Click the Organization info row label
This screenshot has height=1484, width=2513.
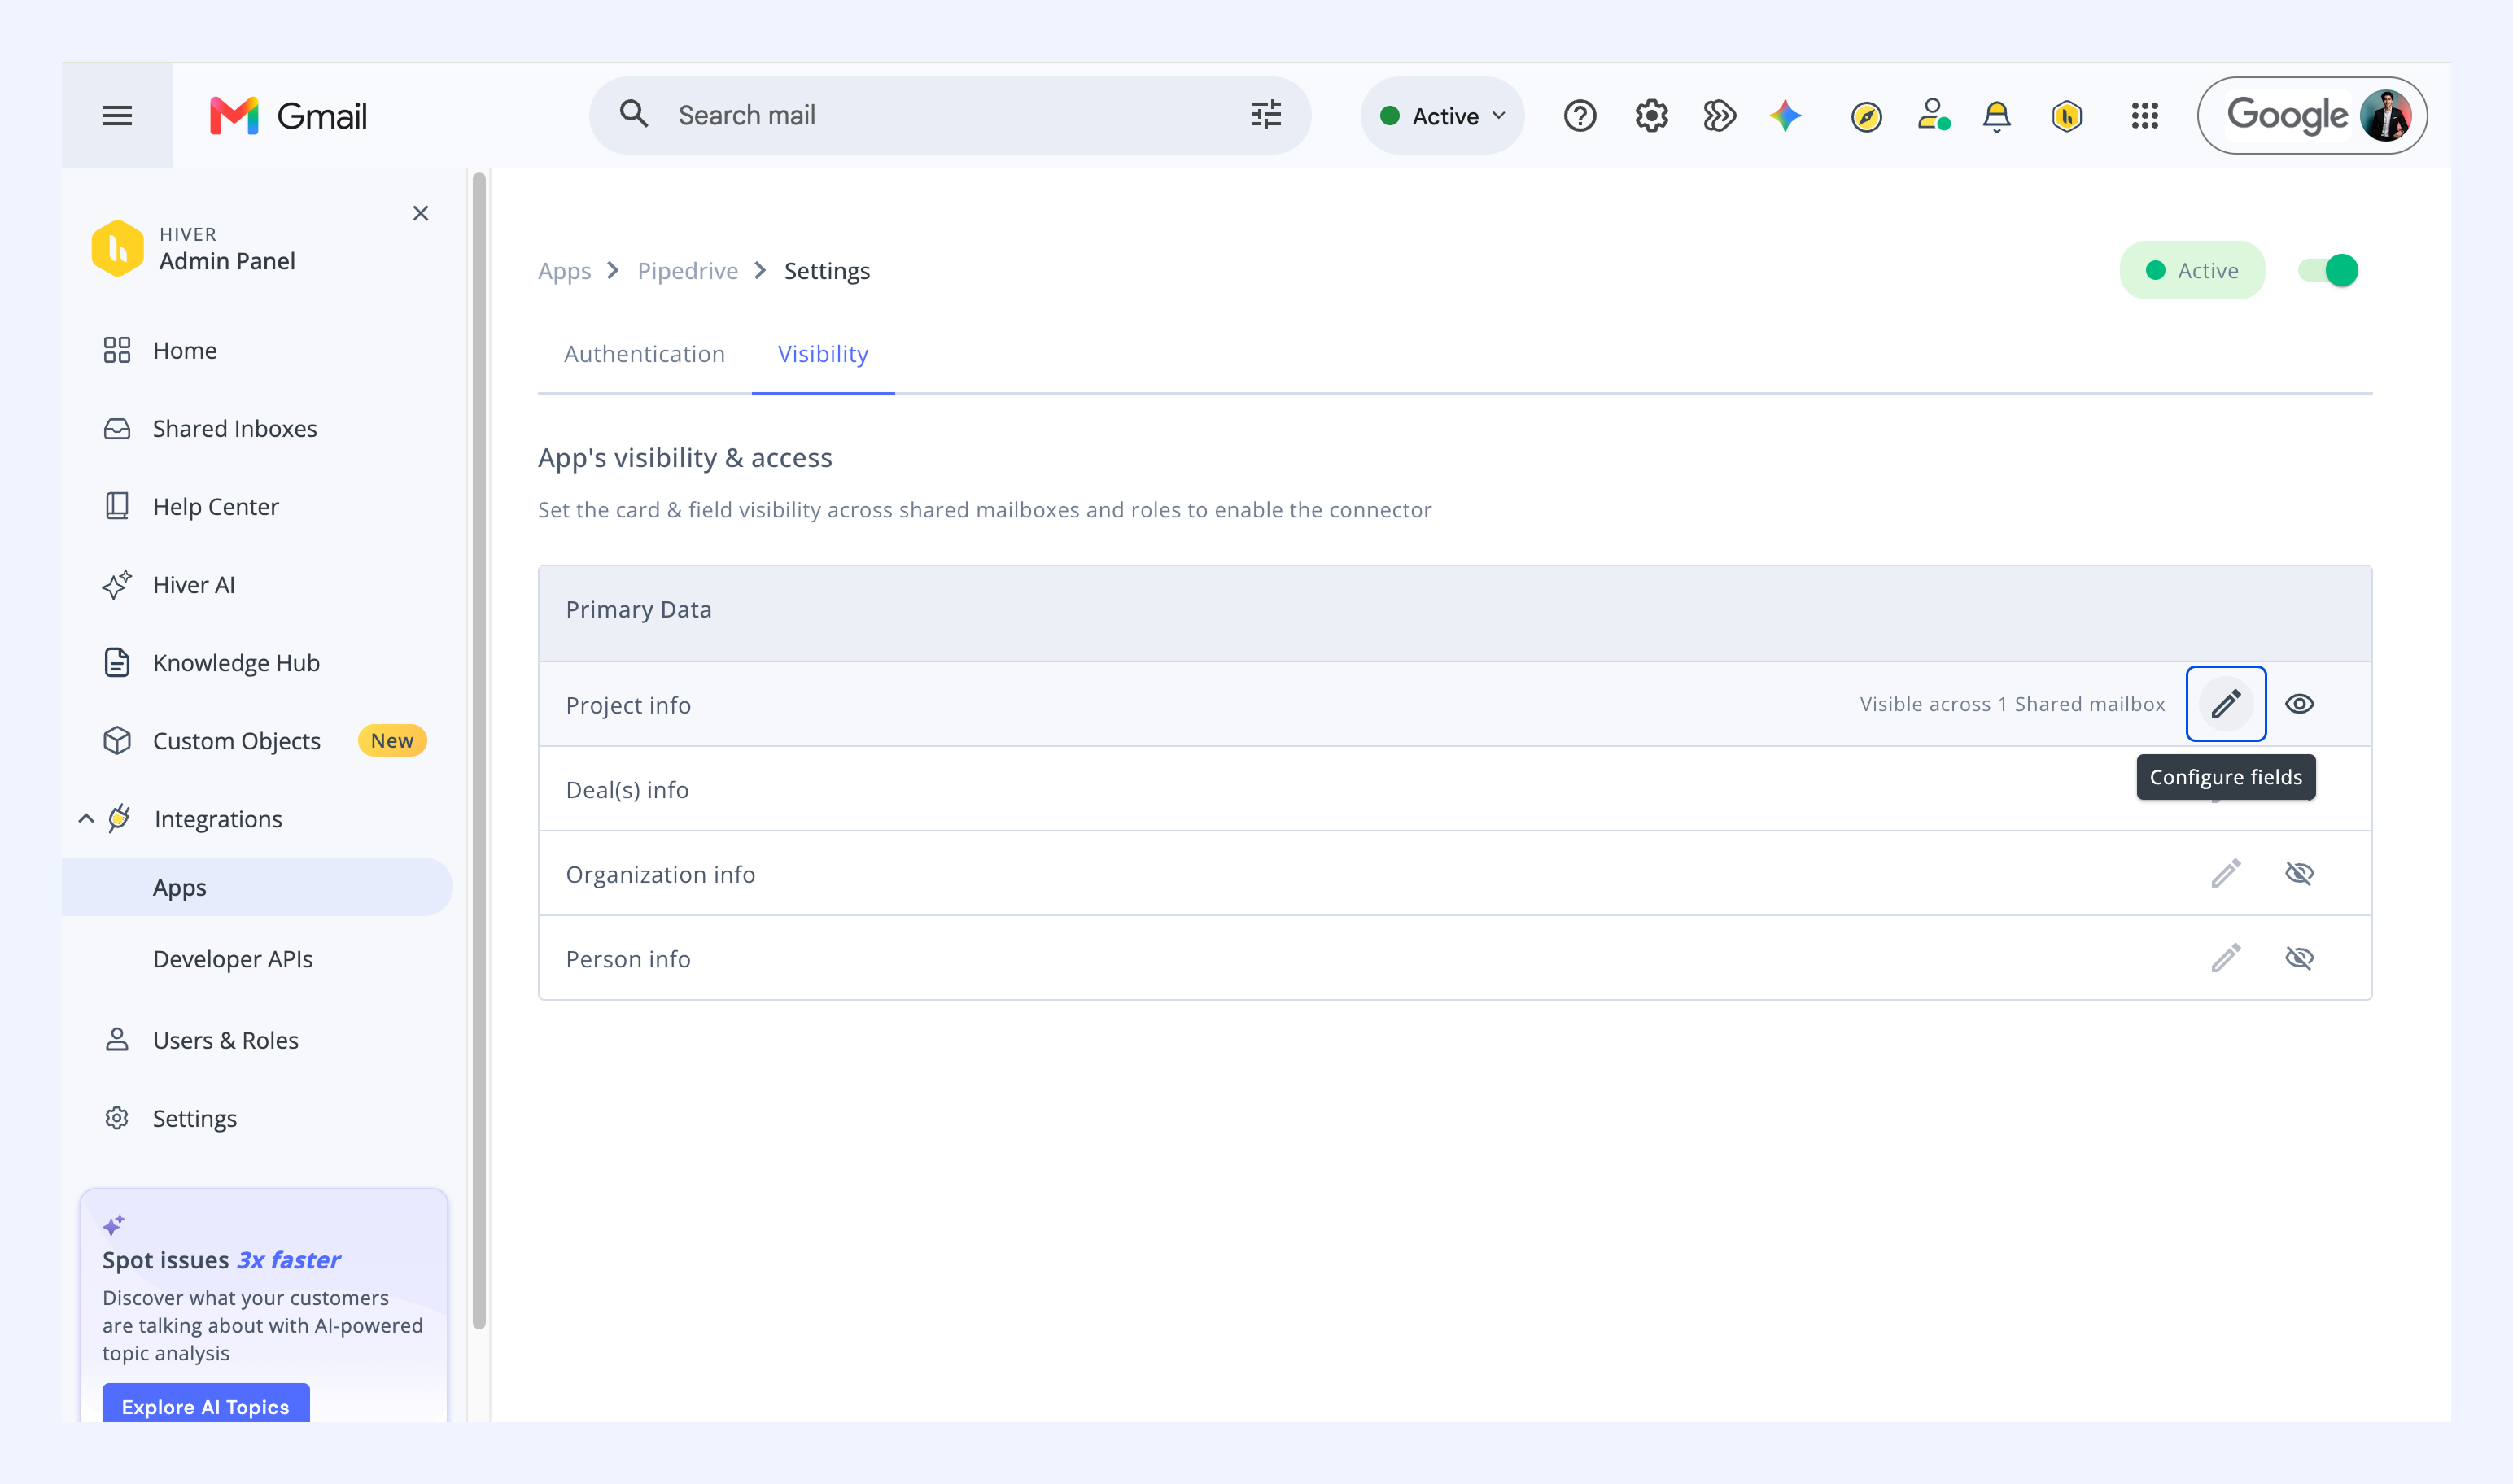tap(660, 875)
